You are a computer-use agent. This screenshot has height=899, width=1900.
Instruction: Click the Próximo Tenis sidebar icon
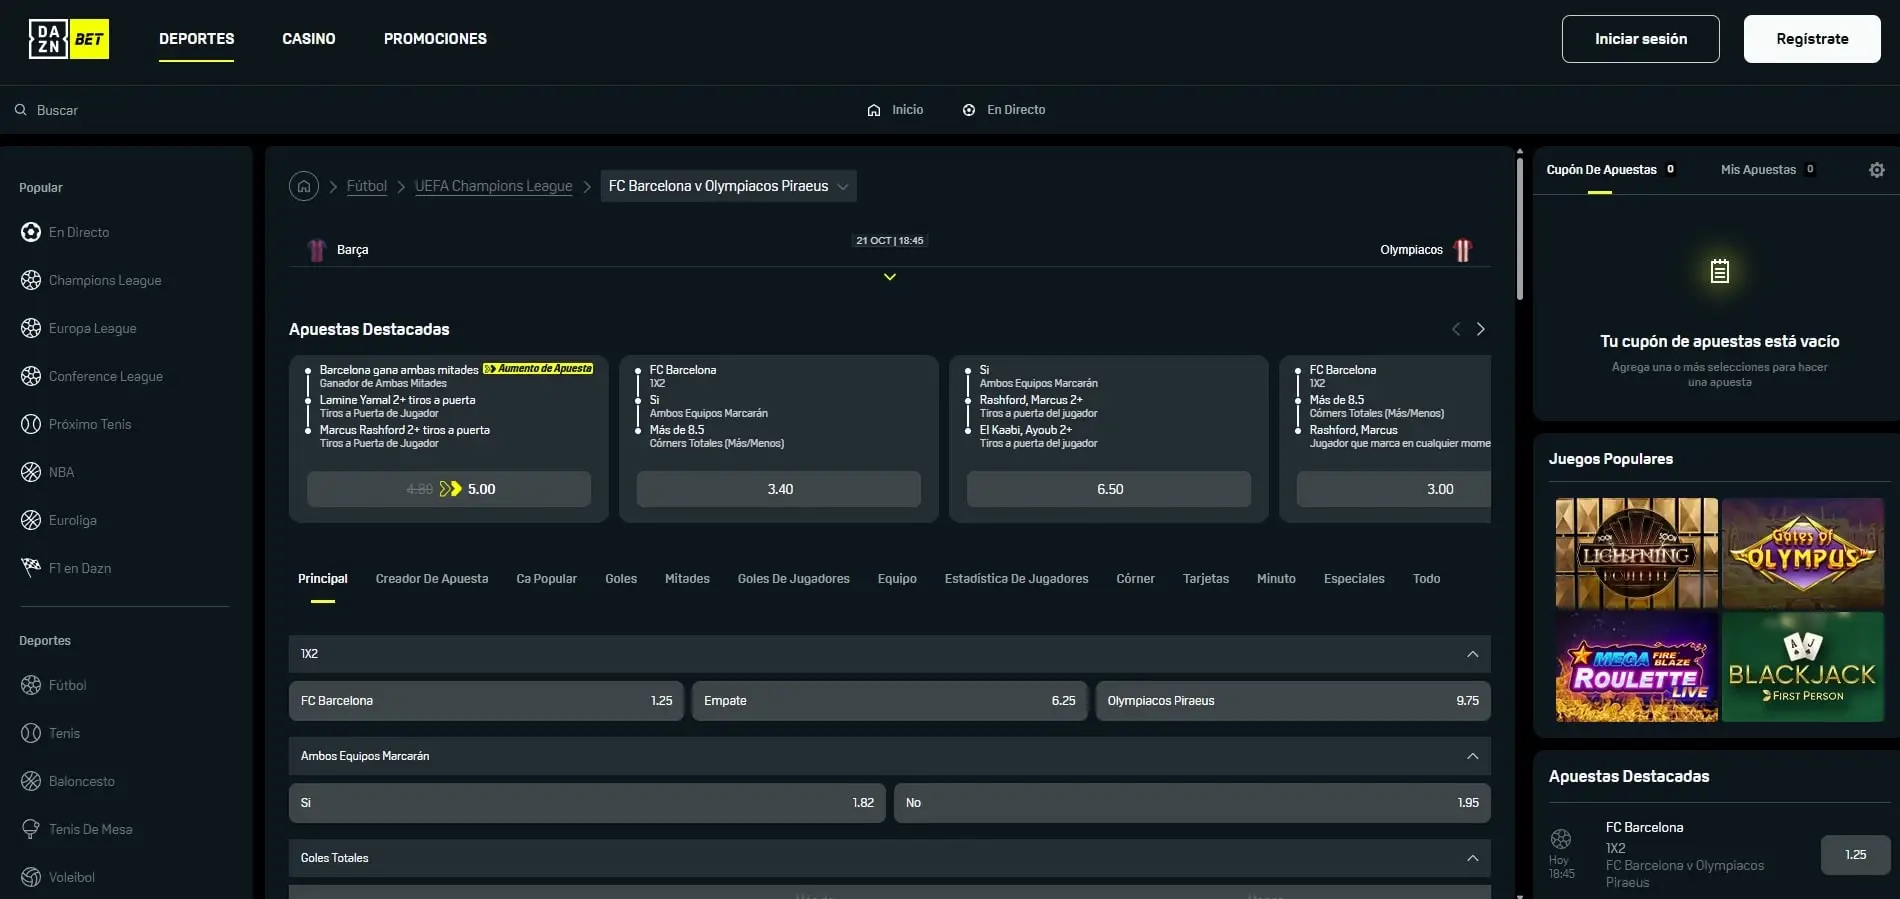tap(31, 424)
